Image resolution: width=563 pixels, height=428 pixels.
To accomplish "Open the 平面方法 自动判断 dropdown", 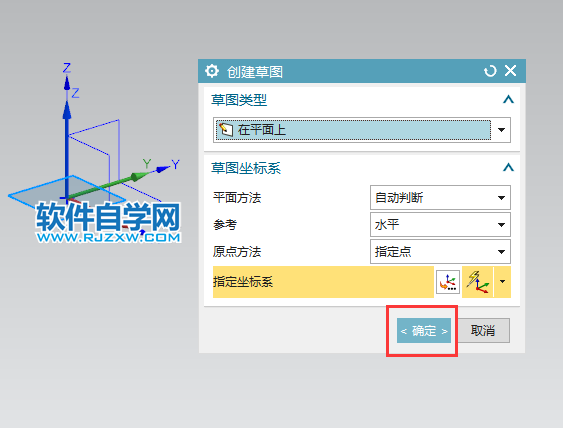I will coord(440,197).
